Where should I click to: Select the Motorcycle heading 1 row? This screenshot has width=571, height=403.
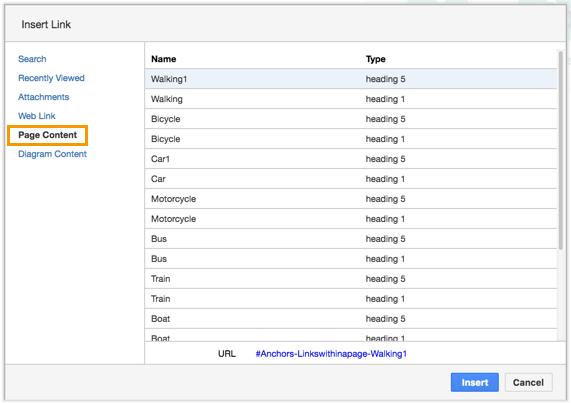click(x=351, y=219)
